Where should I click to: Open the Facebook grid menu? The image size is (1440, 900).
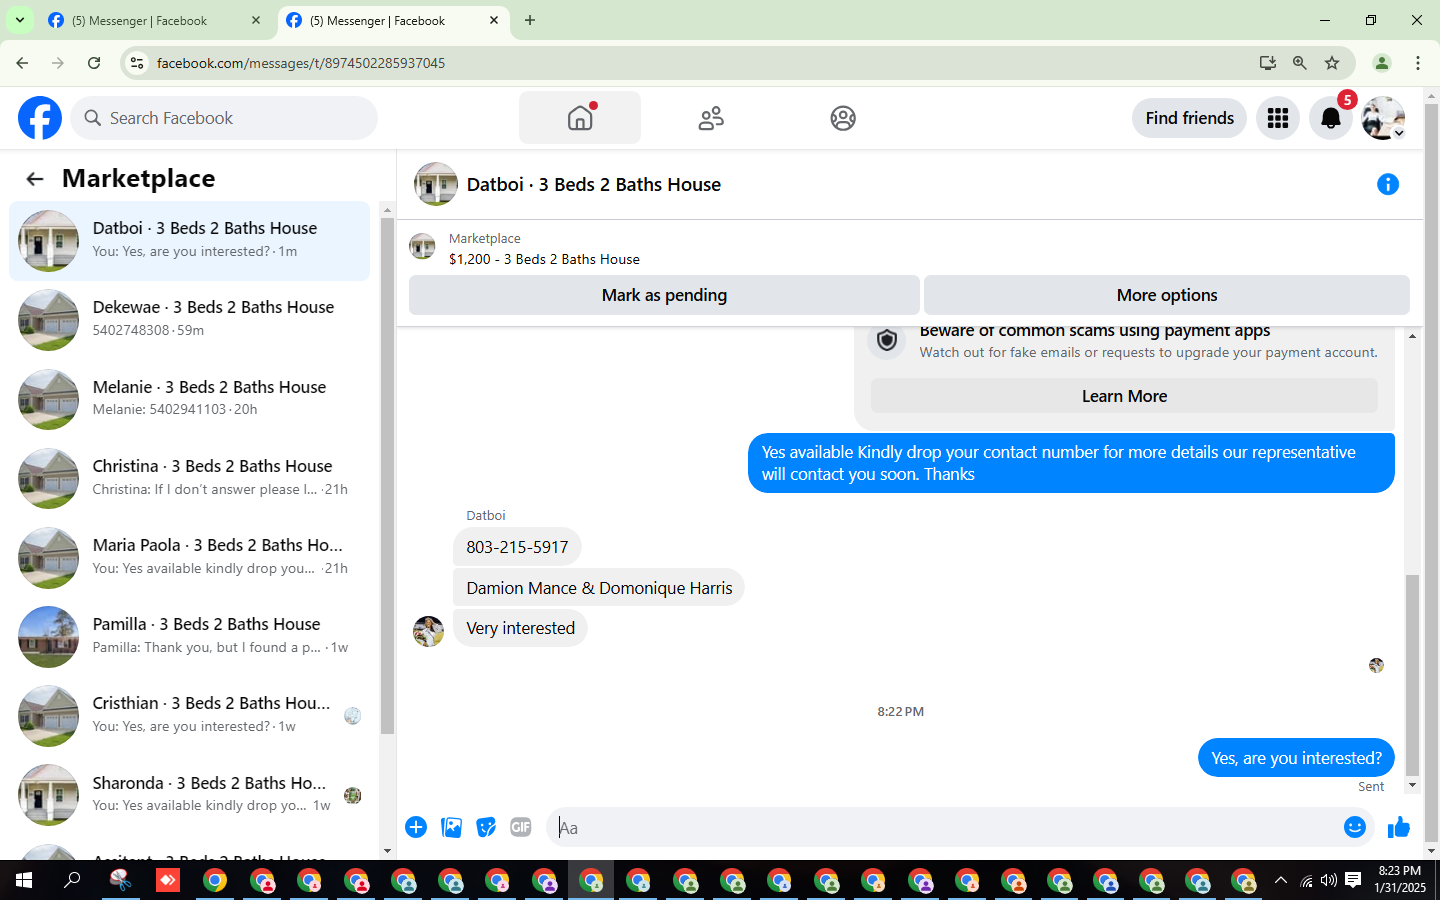pos(1278,118)
